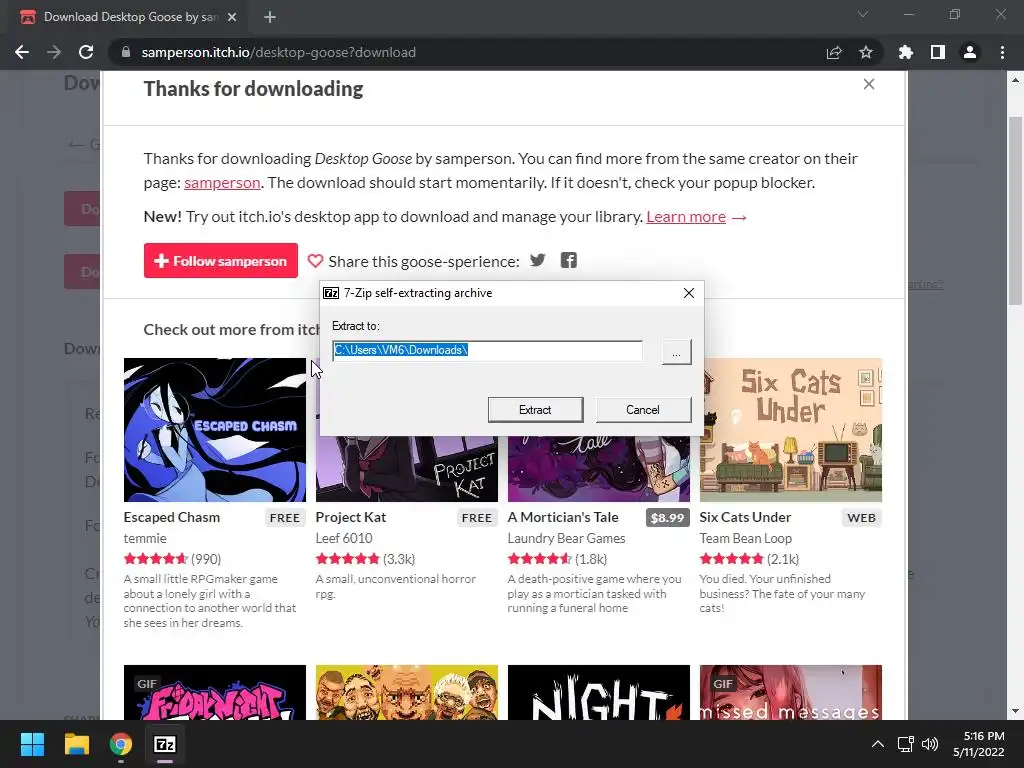Show hidden tray icons chevron
The image size is (1024, 768).
(x=878, y=744)
